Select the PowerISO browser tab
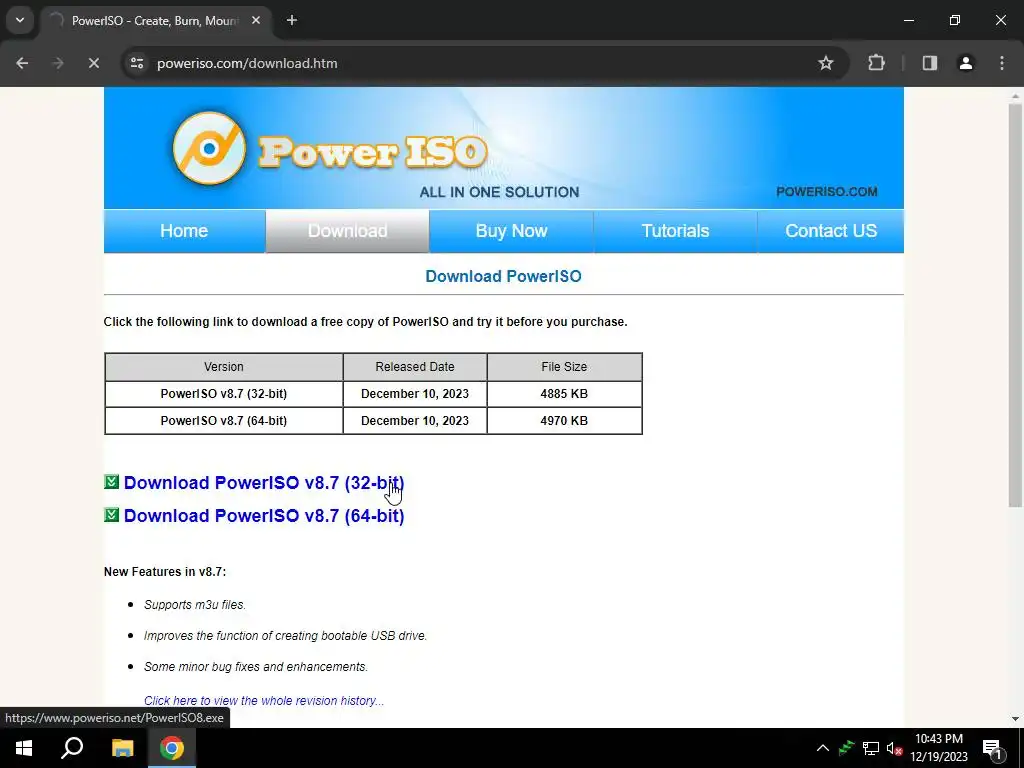 [155, 21]
